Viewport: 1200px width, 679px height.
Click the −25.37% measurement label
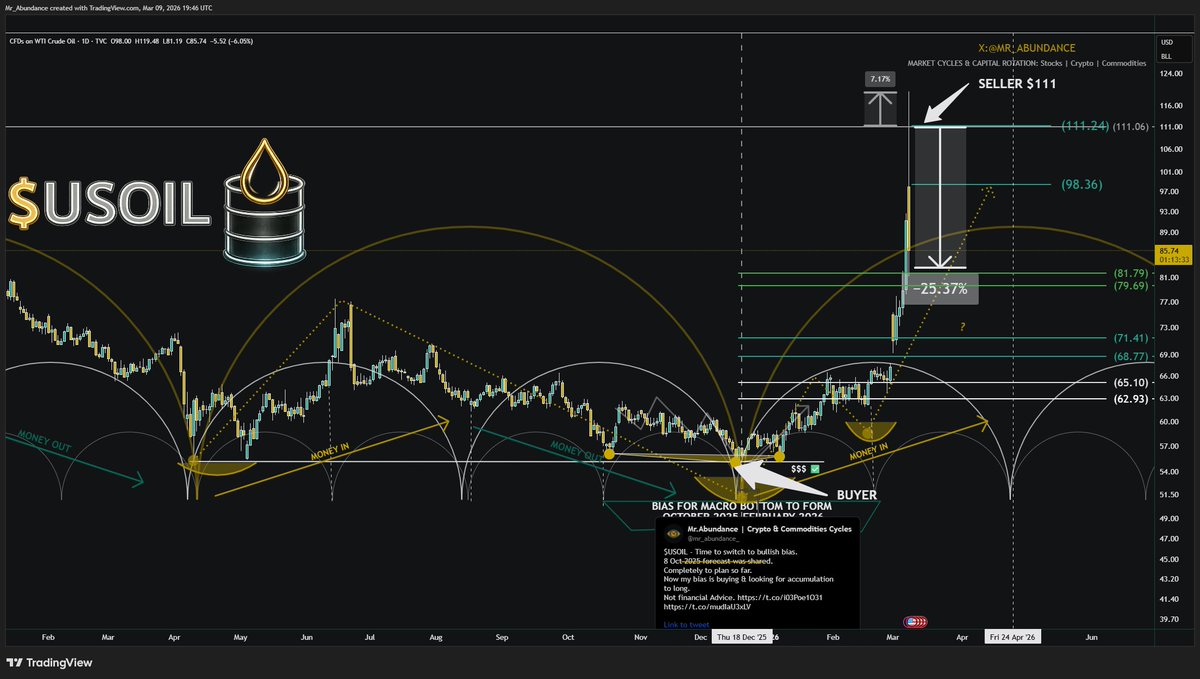click(938, 288)
